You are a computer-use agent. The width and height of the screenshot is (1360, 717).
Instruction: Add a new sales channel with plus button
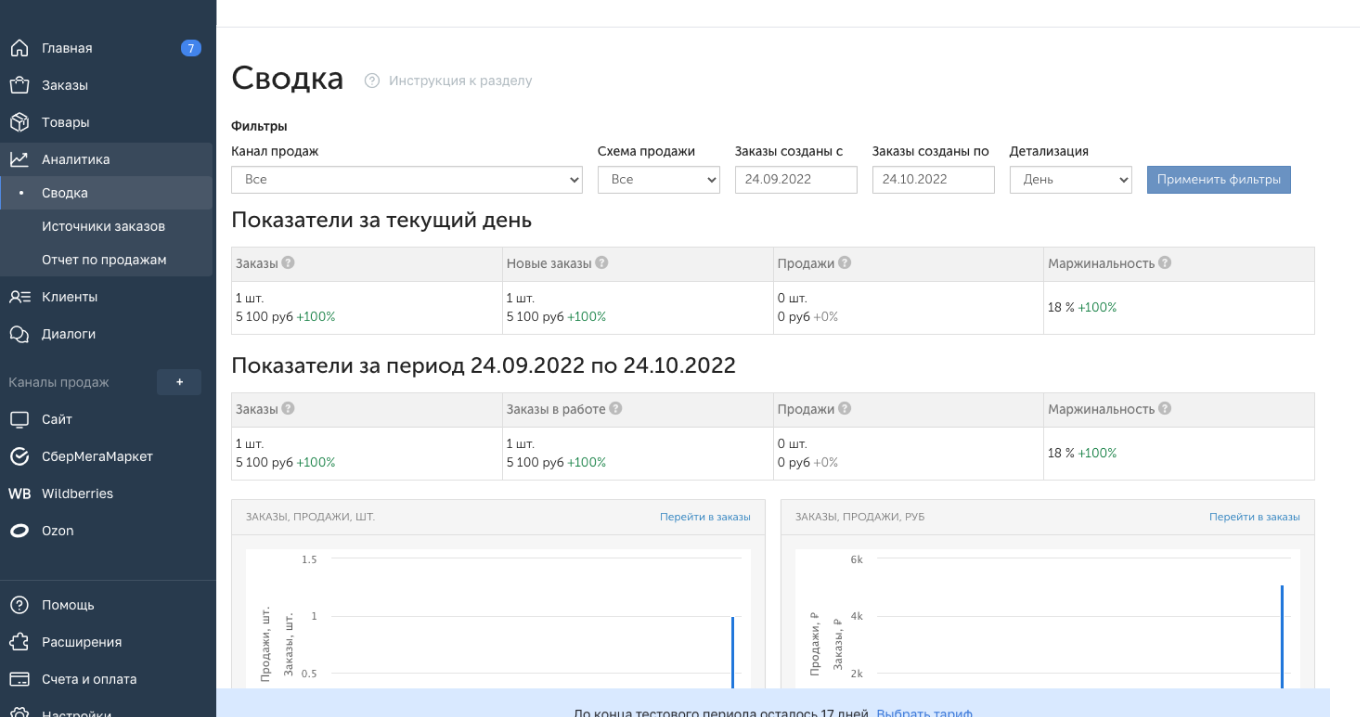pyautogui.click(x=178, y=382)
